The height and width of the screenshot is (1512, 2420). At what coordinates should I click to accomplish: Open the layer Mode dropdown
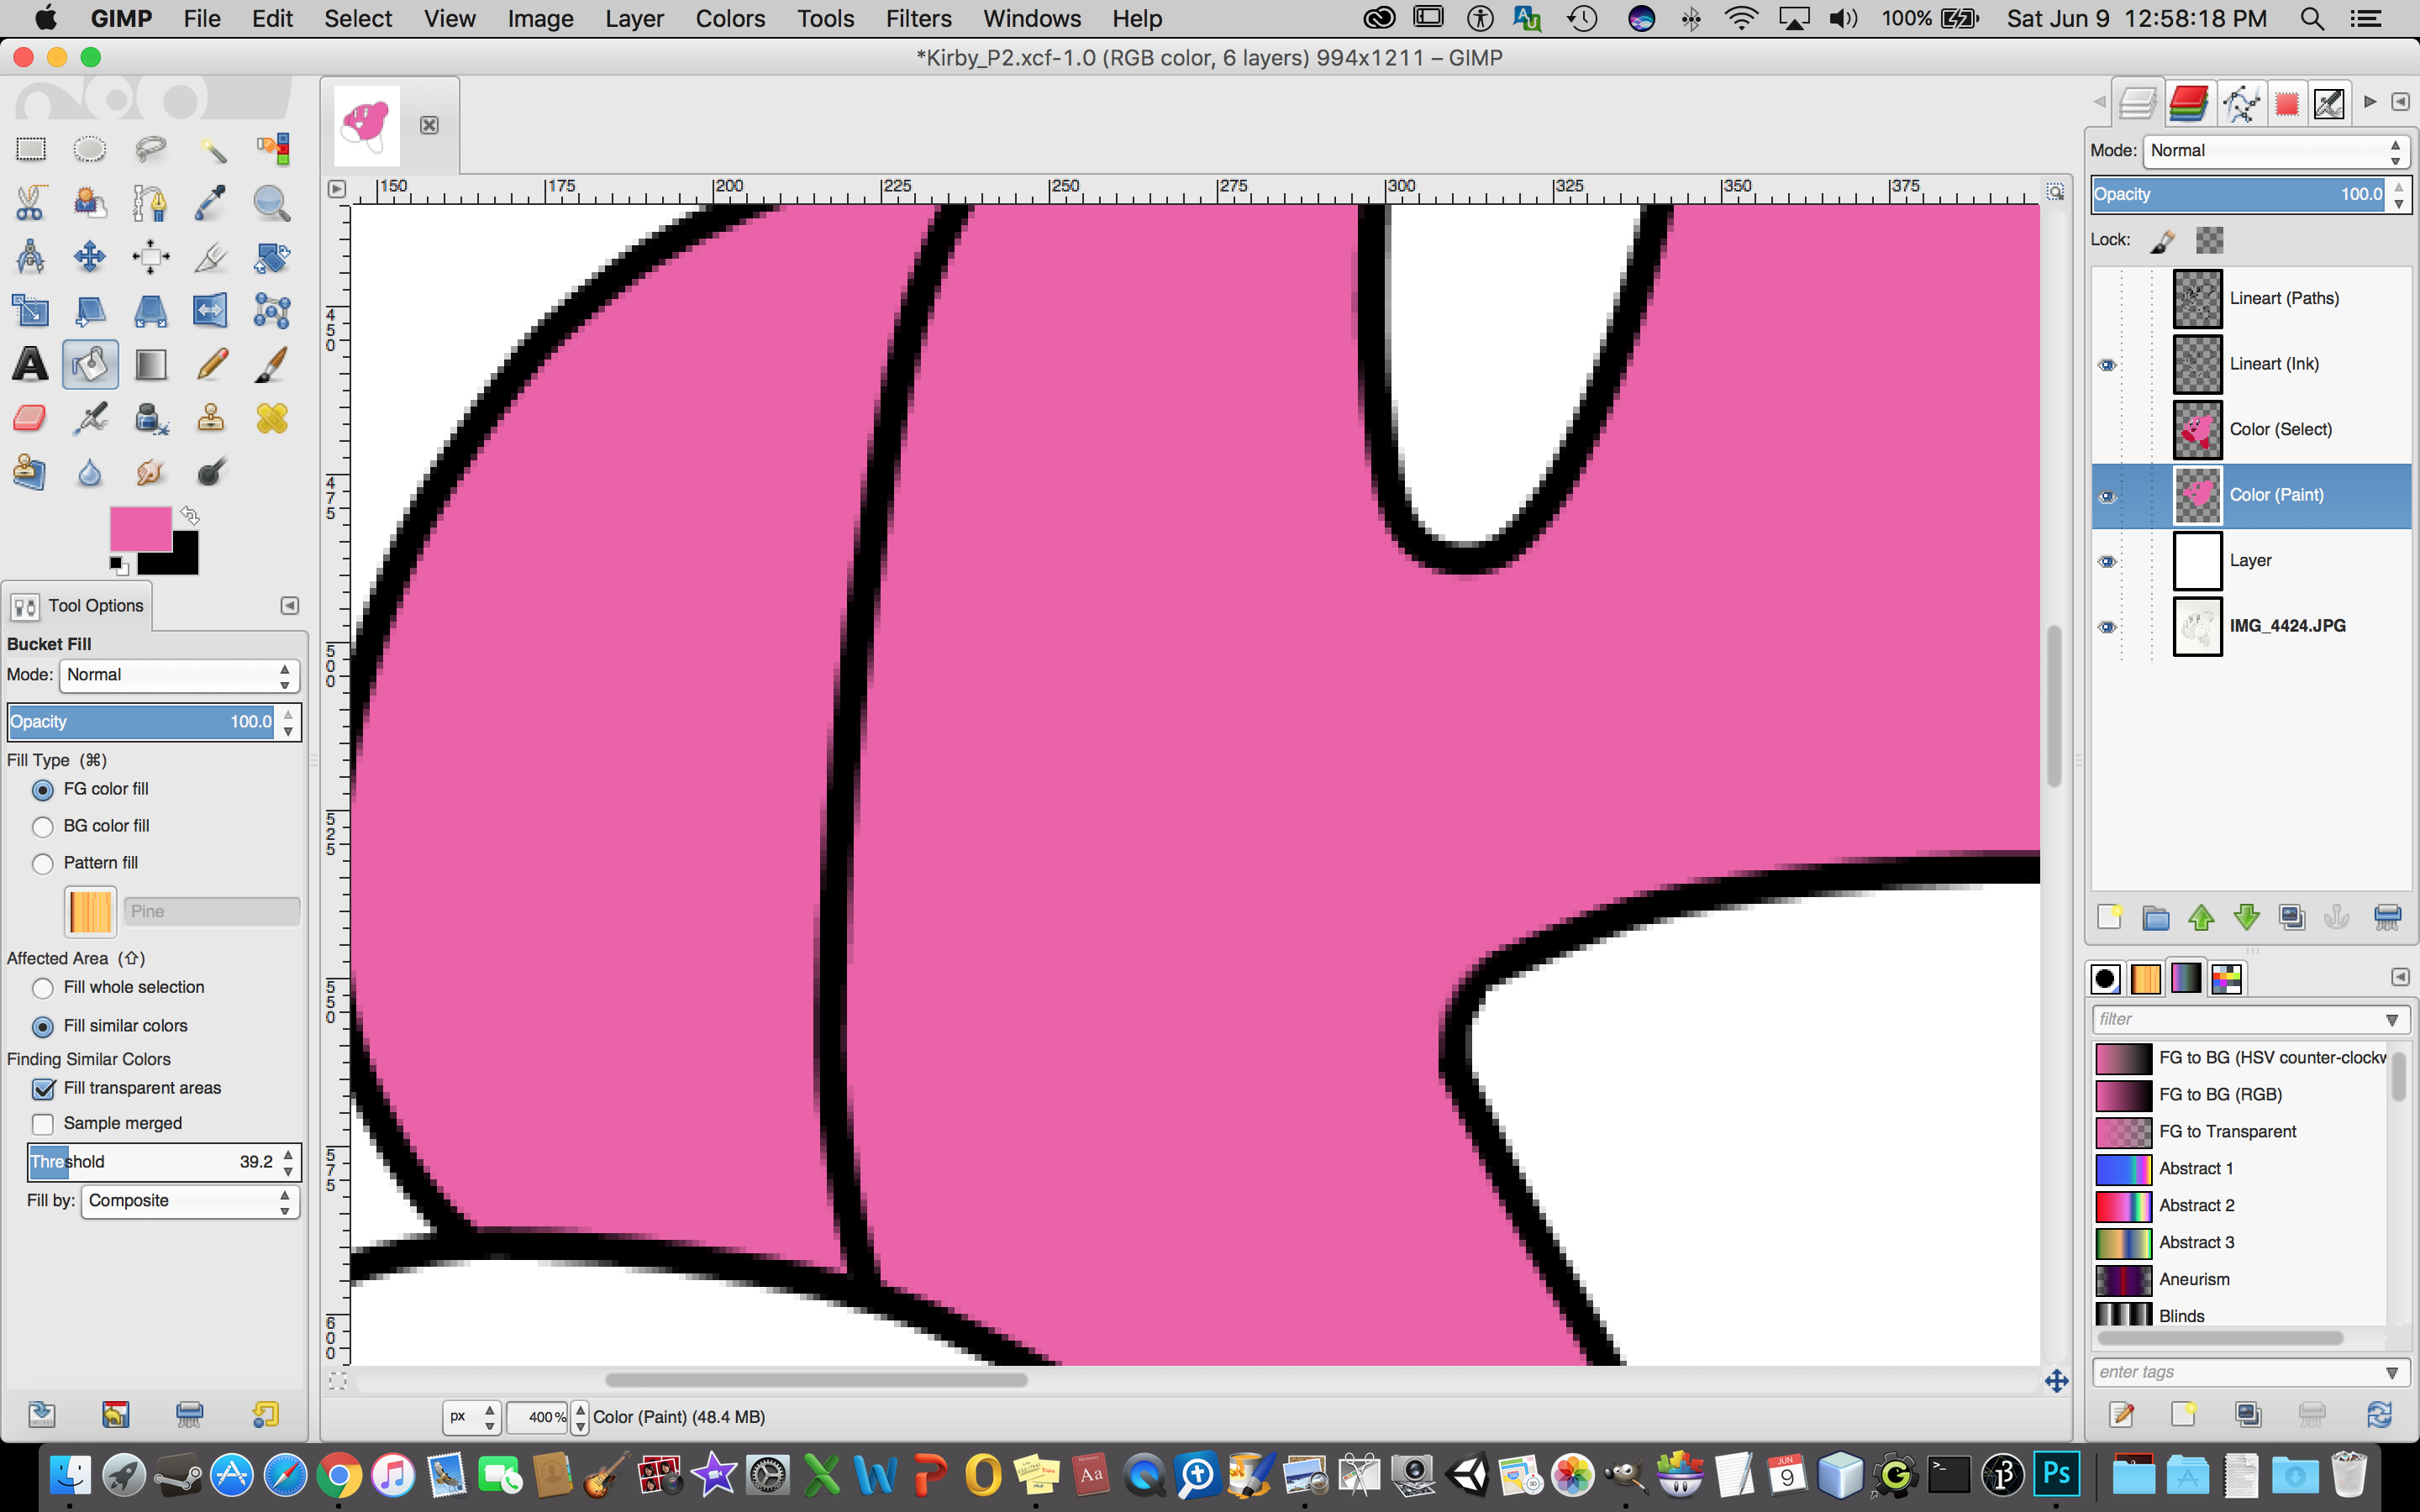(x=2276, y=151)
